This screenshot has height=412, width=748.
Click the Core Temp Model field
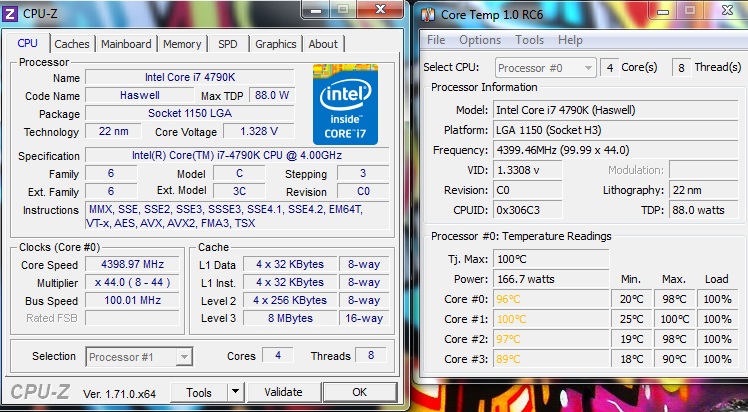(x=615, y=110)
